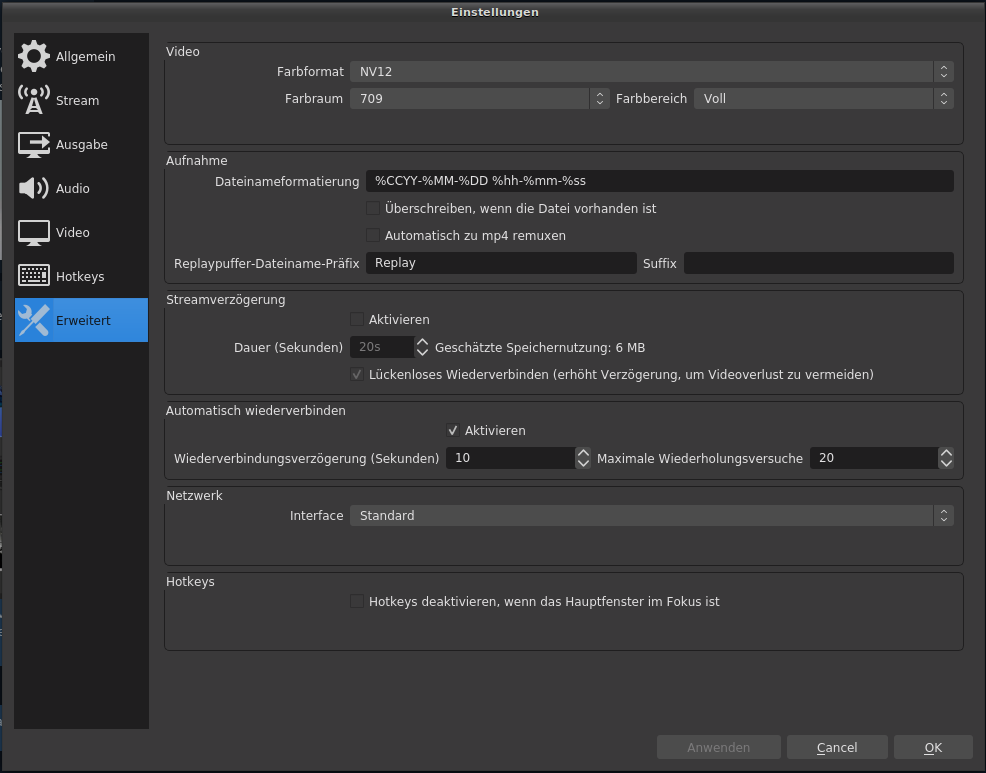The image size is (986, 773).
Task: Open the Farbbereich Voll dropdown
Action: pyautogui.click(x=822, y=99)
